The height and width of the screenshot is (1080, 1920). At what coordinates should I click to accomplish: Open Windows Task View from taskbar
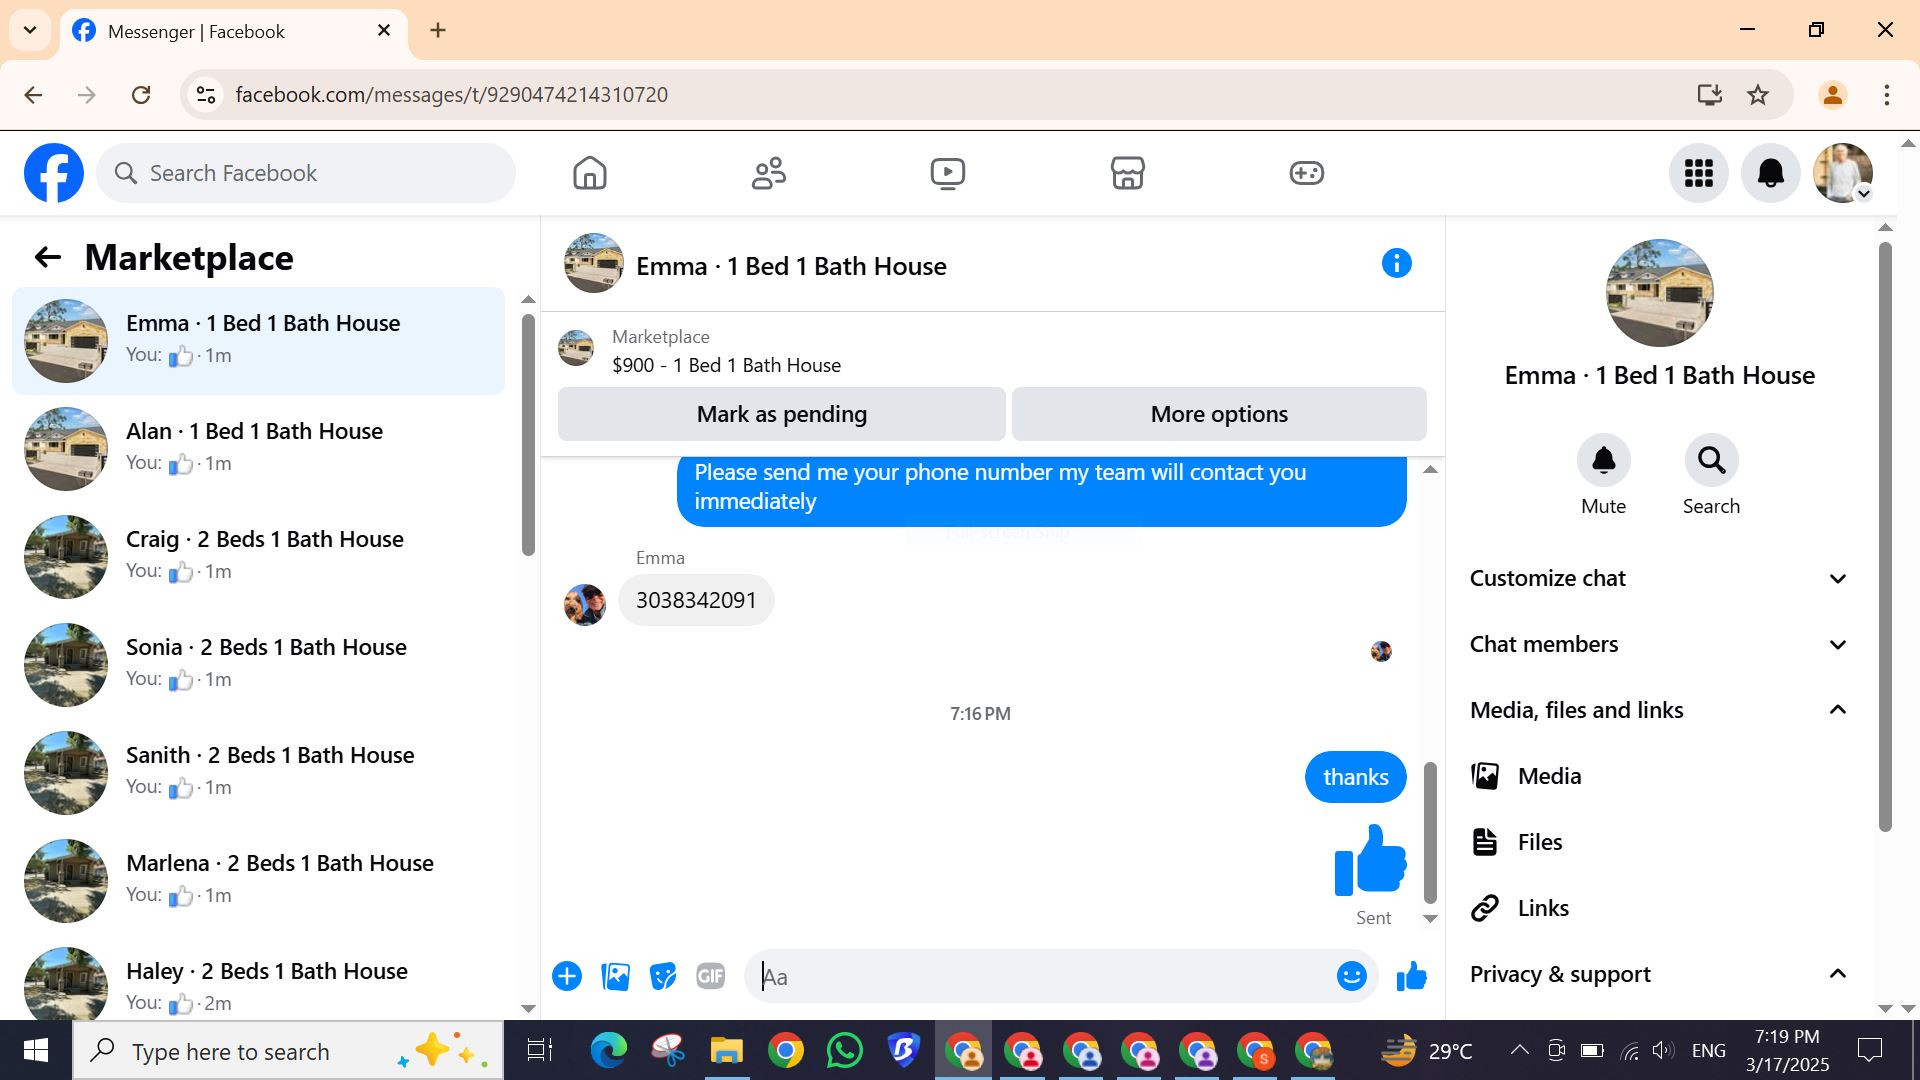pyautogui.click(x=540, y=1050)
